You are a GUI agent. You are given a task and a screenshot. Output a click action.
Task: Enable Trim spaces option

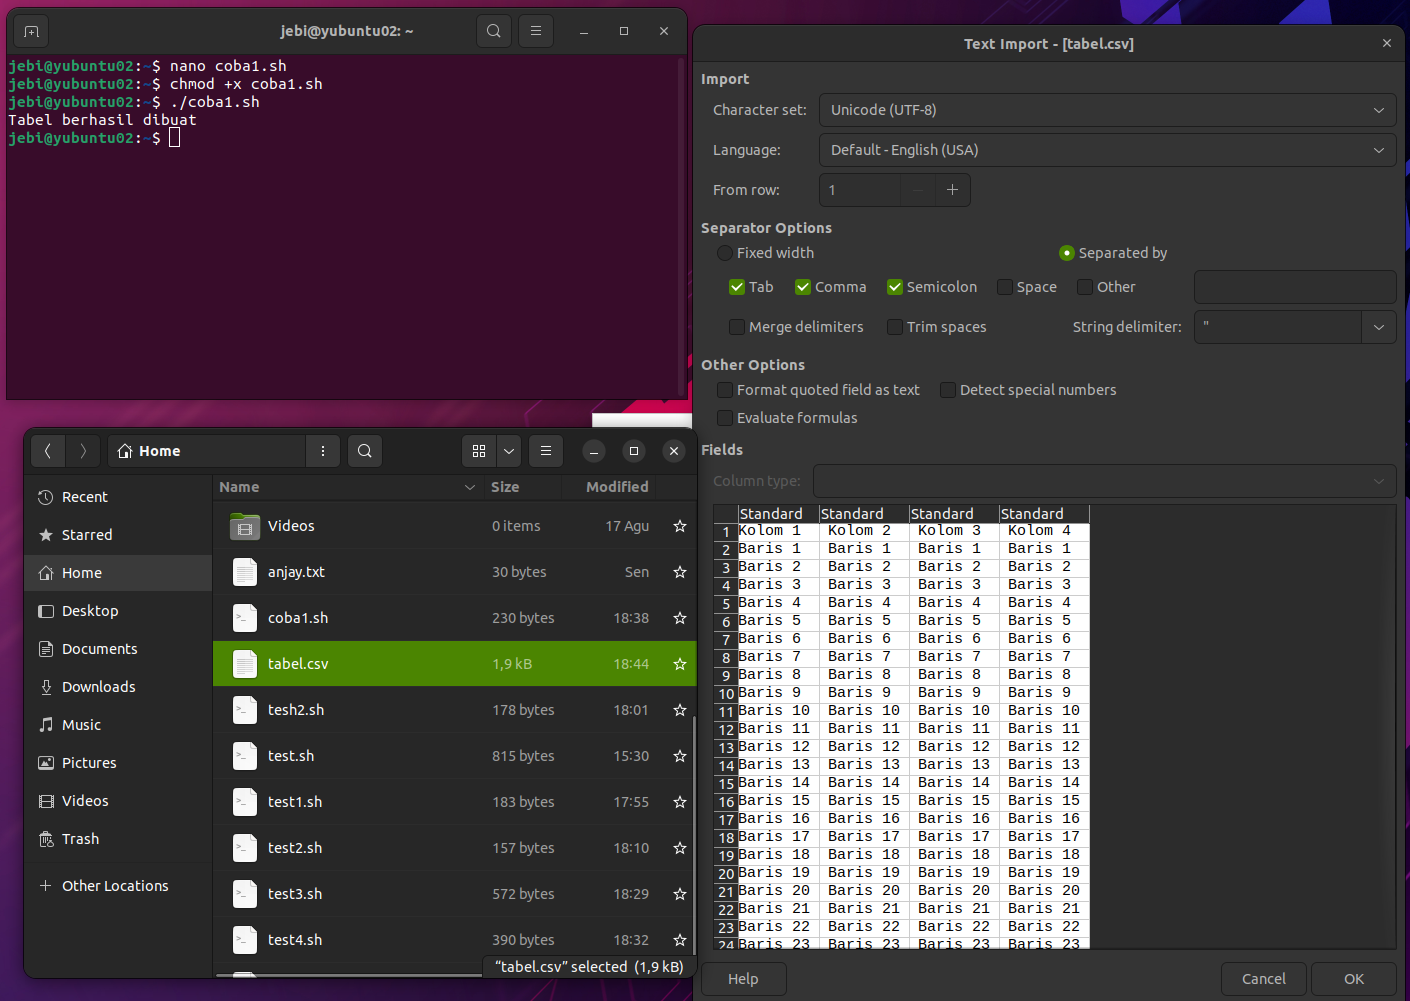[895, 327]
